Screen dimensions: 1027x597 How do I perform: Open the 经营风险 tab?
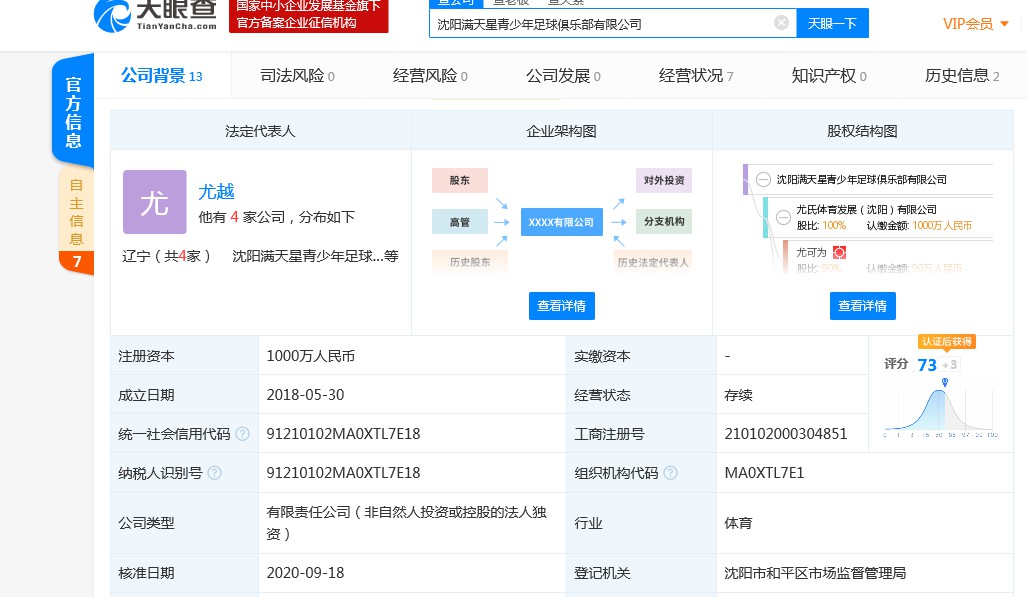coord(430,76)
